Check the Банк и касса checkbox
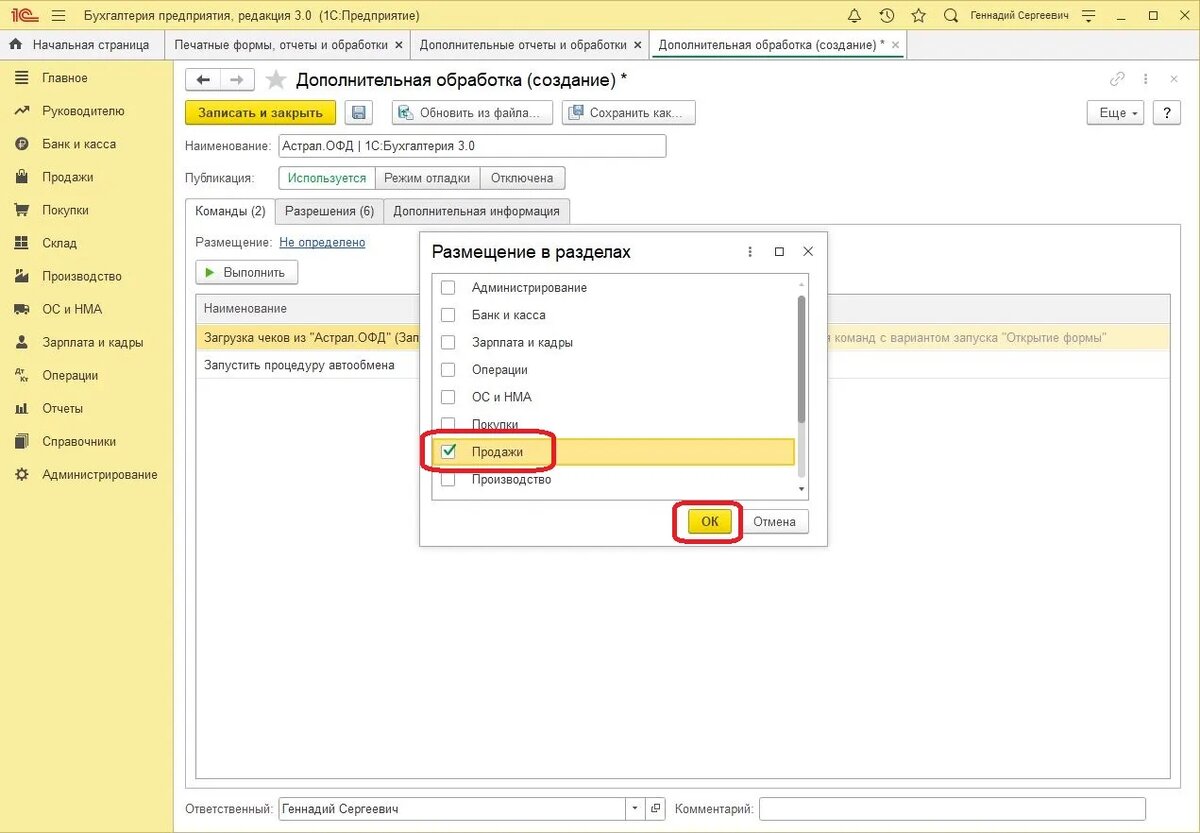 448,315
